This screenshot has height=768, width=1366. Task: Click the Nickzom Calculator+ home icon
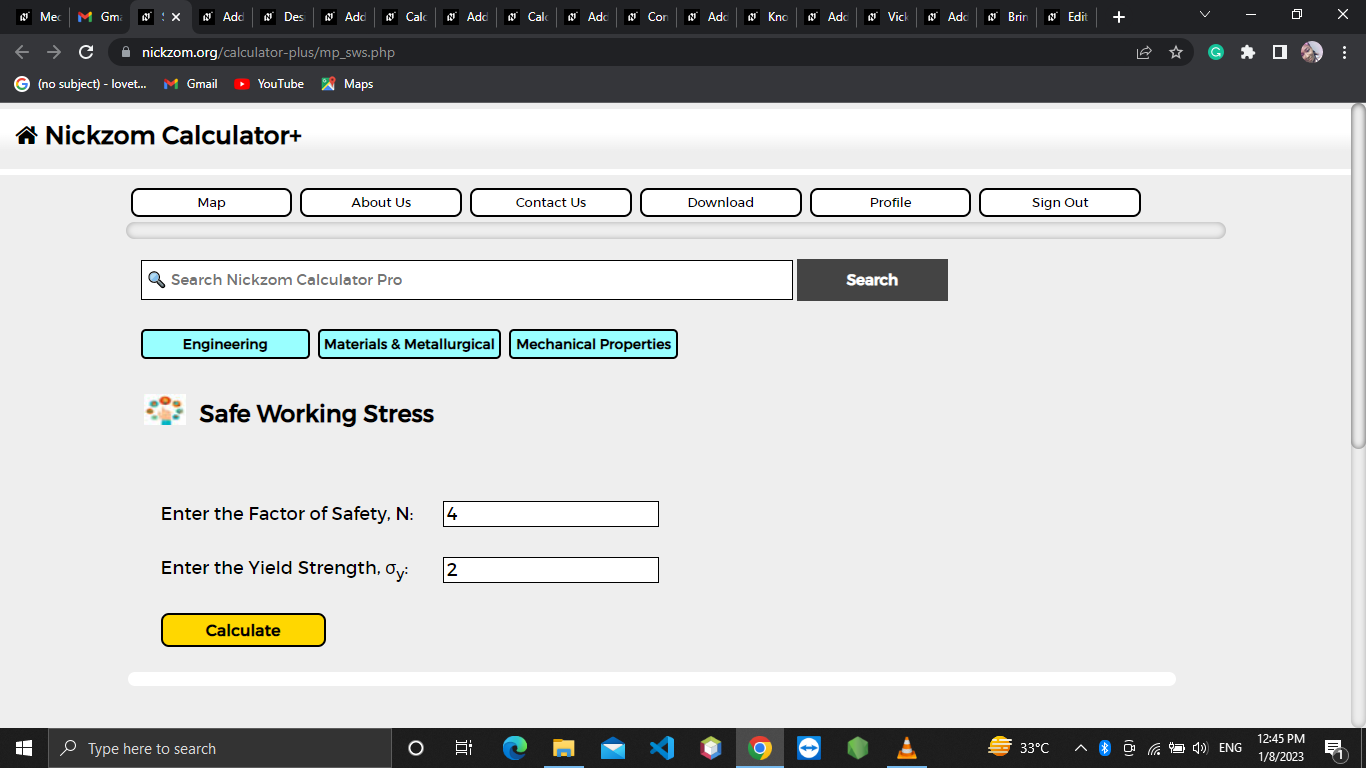[27, 136]
